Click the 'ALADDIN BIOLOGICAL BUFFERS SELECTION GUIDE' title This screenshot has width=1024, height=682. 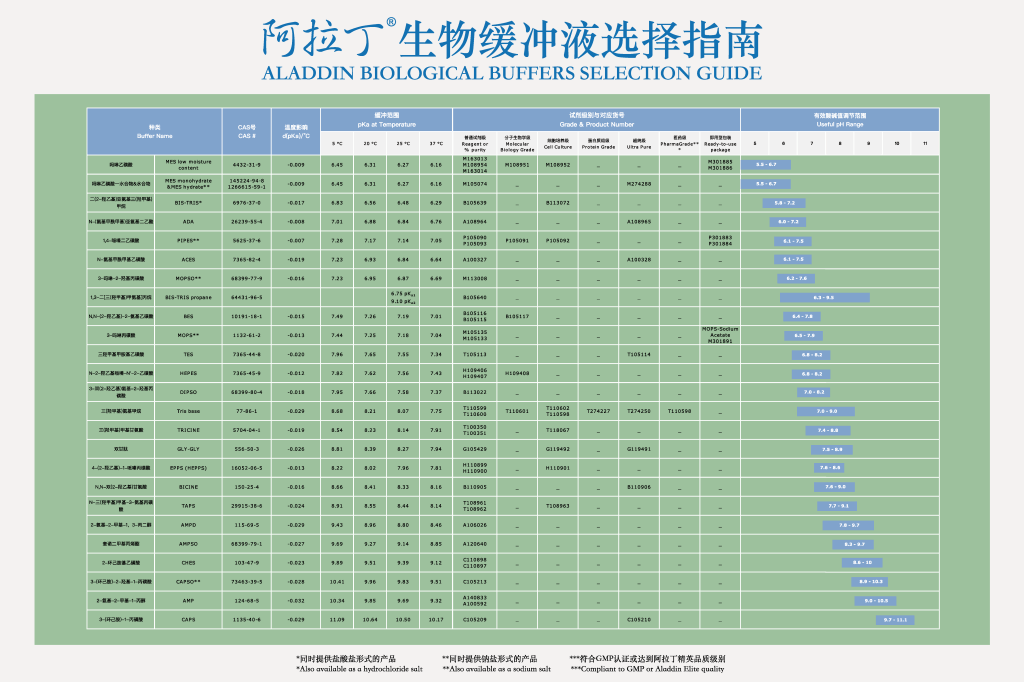coord(512,73)
